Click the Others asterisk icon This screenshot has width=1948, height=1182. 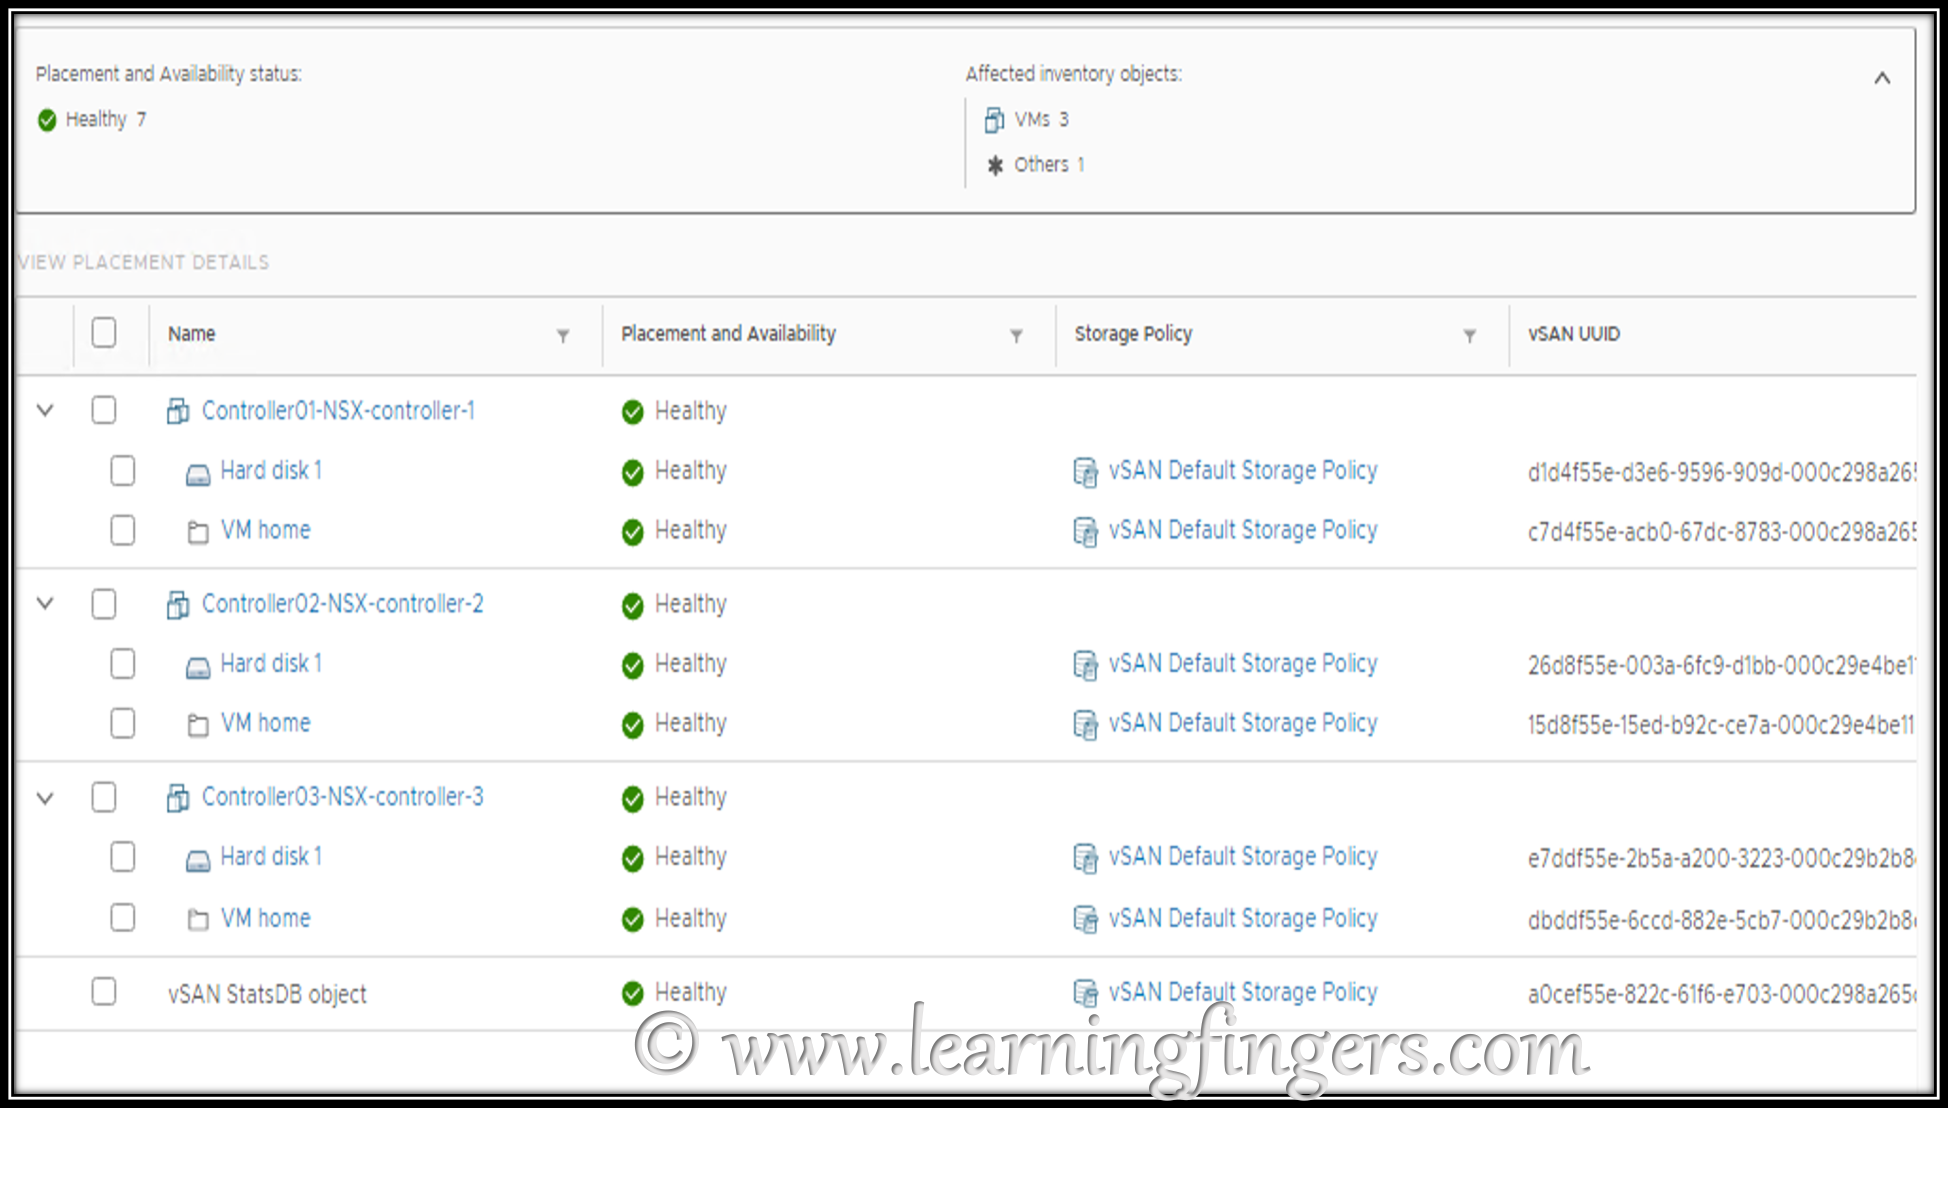(x=994, y=165)
